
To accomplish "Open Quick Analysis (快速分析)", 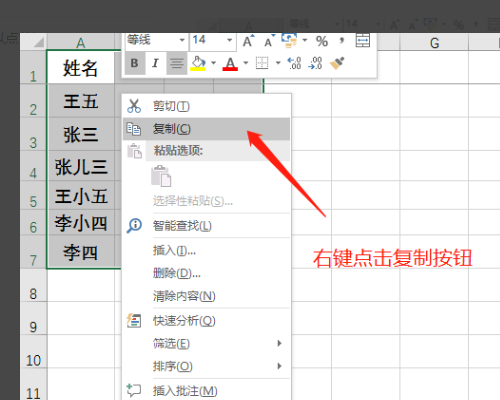I will tap(206, 321).
